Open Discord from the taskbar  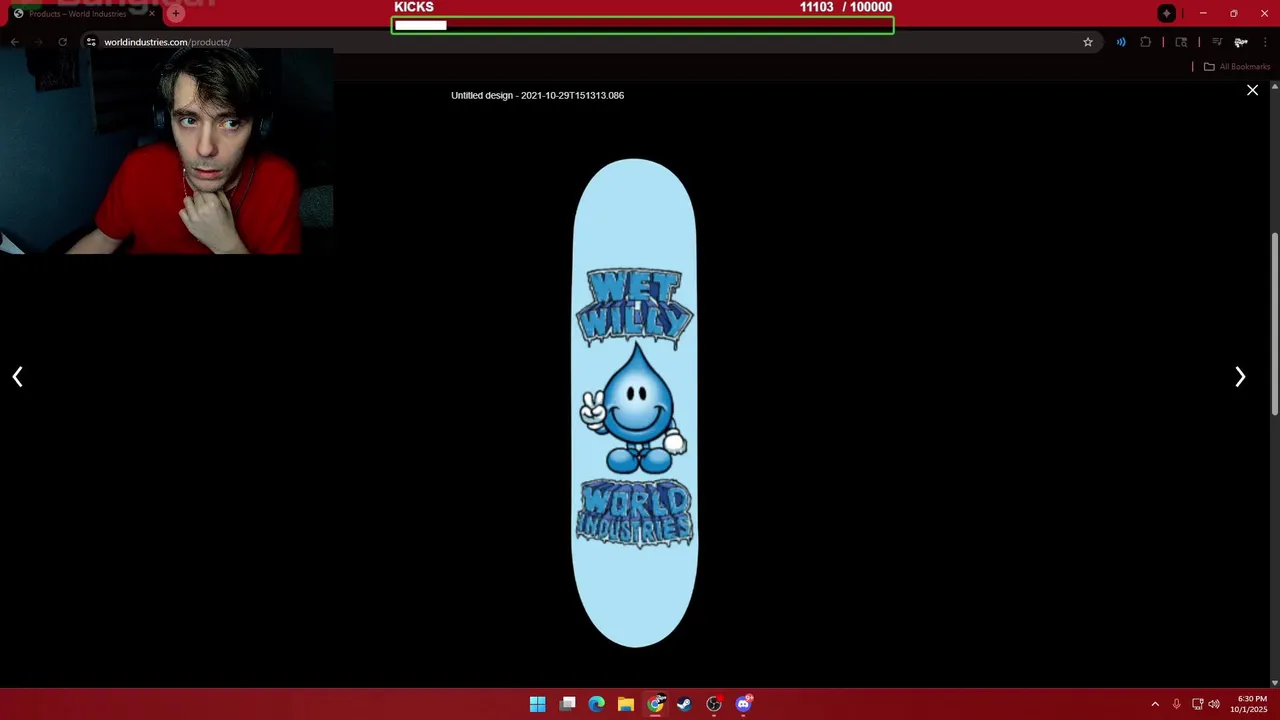[743, 704]
